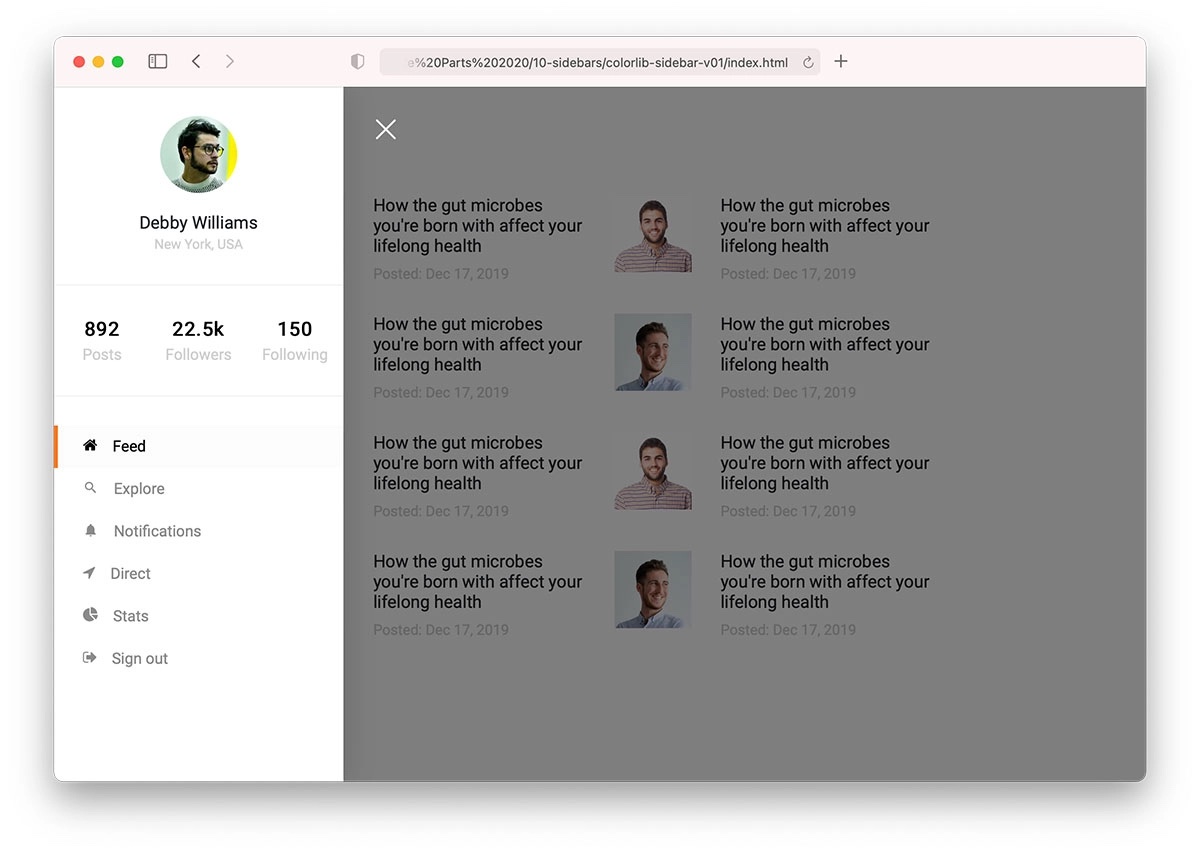The width and height of the screenshot is (1200, 853).
Task: Click the privacy shield icon in toolbar
Action: pos(357,62)
